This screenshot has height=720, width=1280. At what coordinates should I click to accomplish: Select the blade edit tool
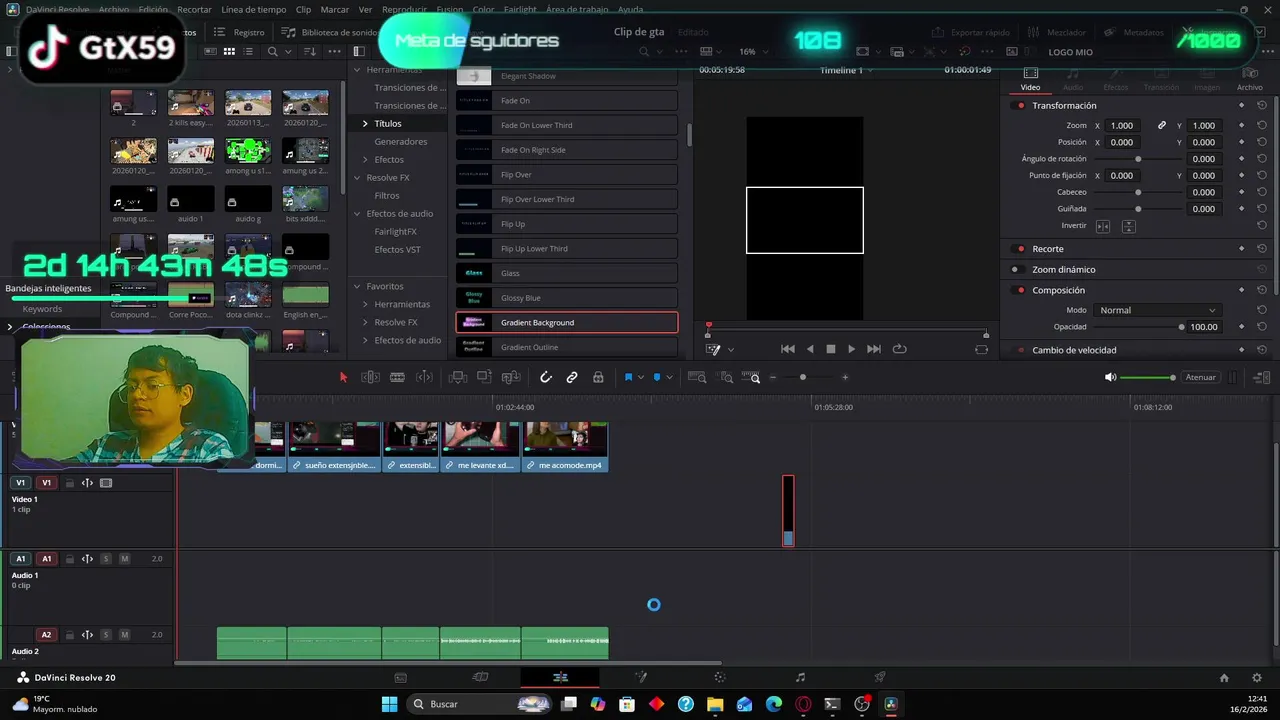397,377
